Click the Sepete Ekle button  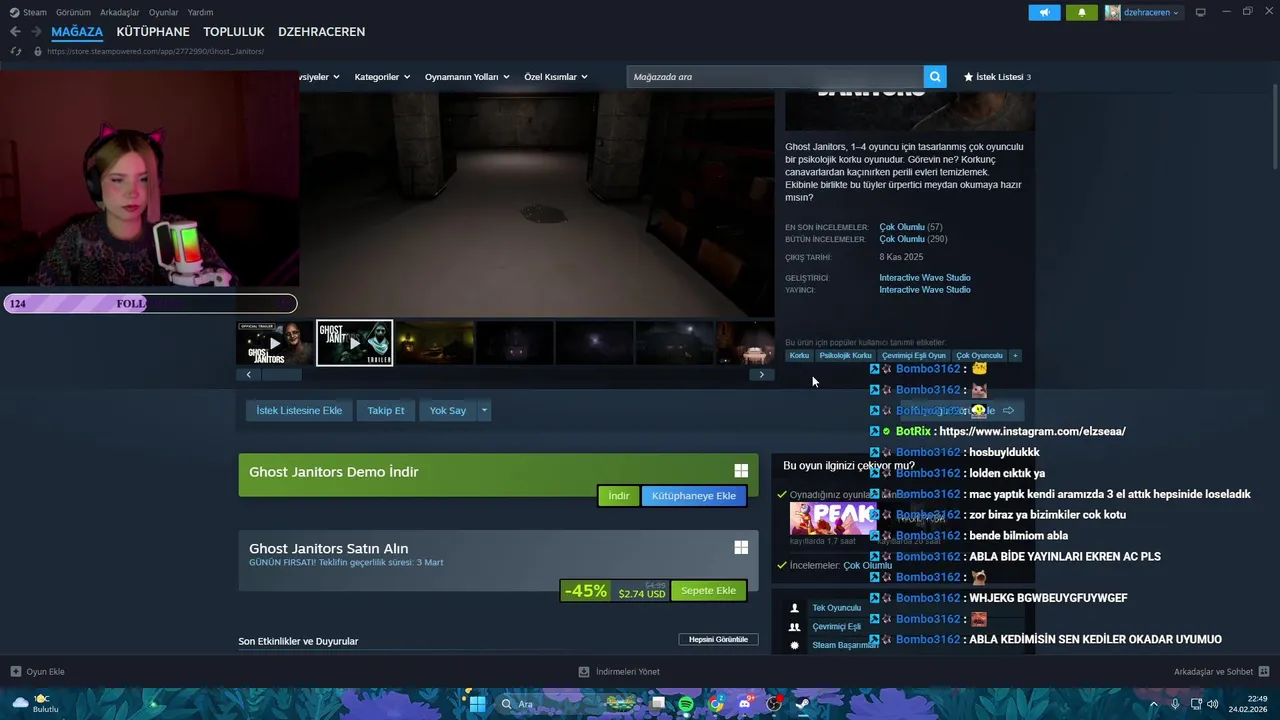click(708, 590)
